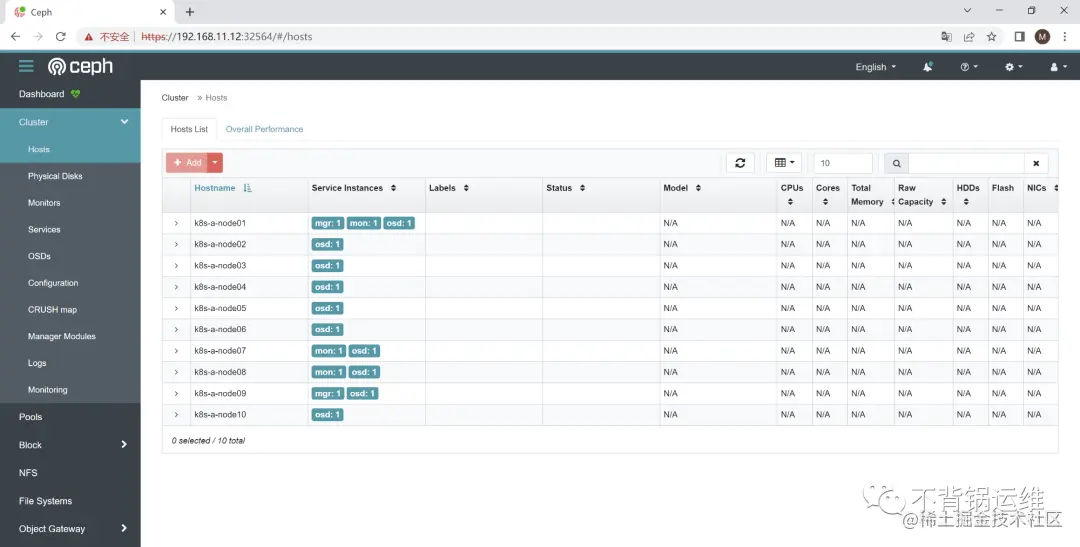Open the Add button dropdown caret
This screenshot has width=1080, height=547.
[x=215, y=163]
